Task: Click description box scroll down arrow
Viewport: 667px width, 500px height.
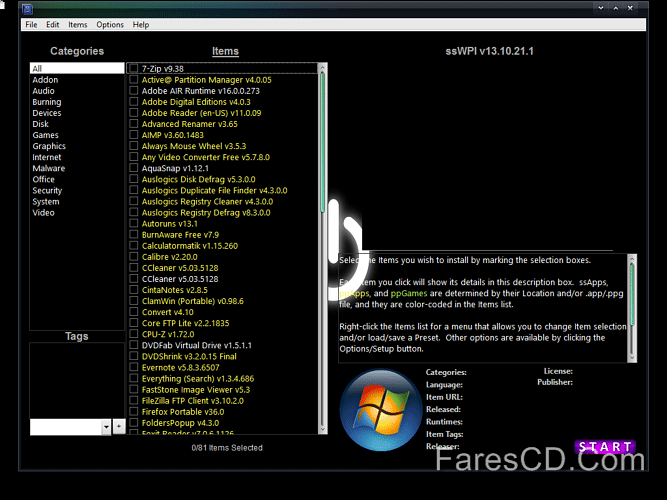Action: (x=632, y=358)
